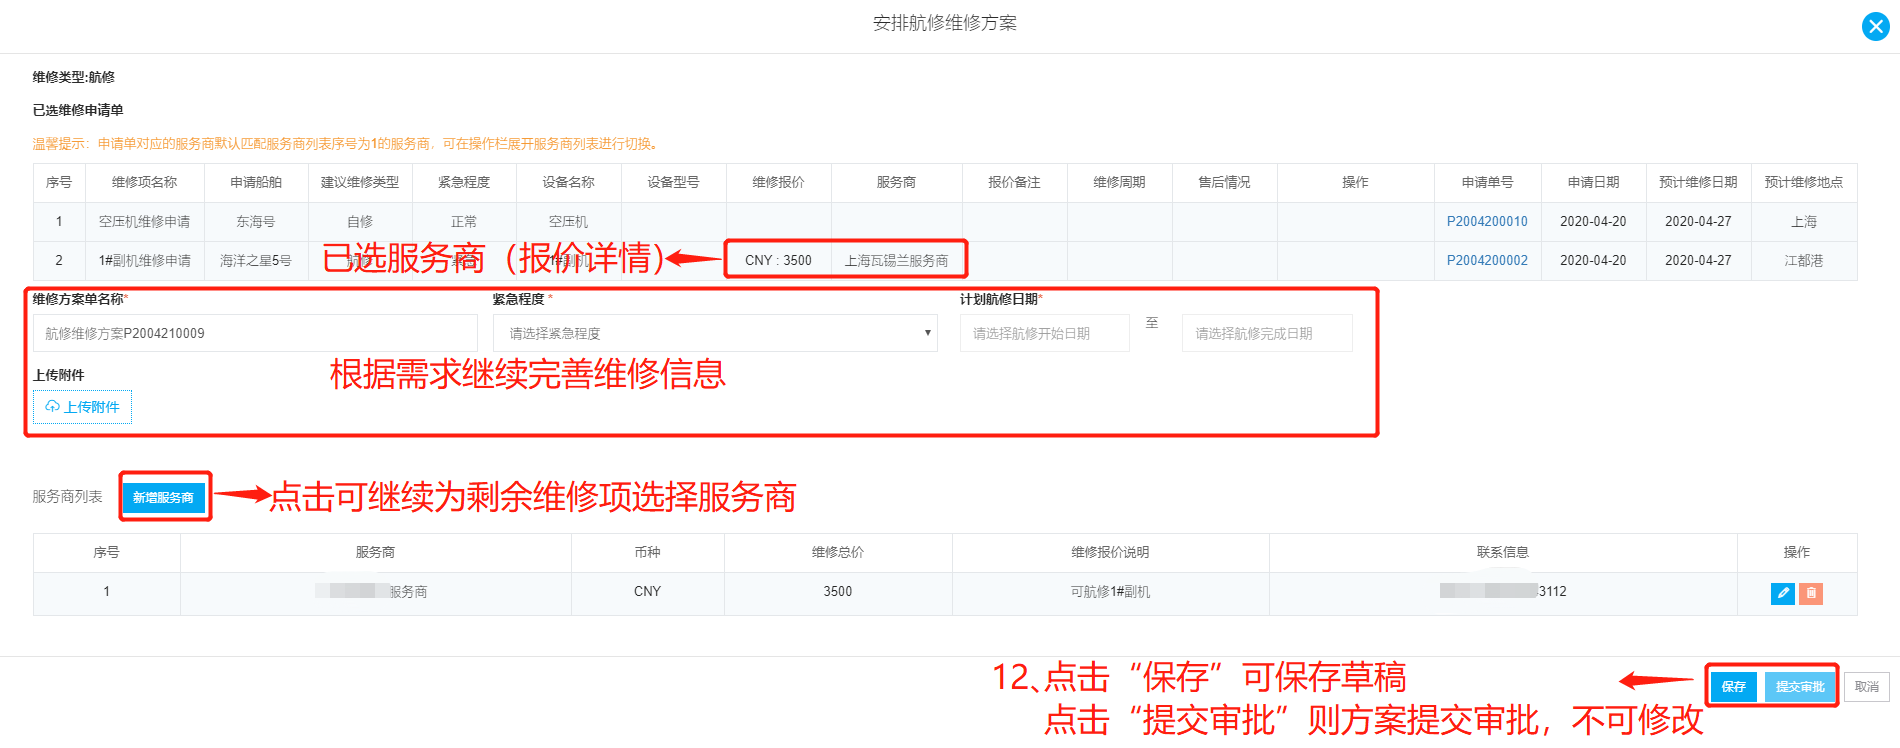Close the 安排航修维修方案 dialog

point(1876,27)
